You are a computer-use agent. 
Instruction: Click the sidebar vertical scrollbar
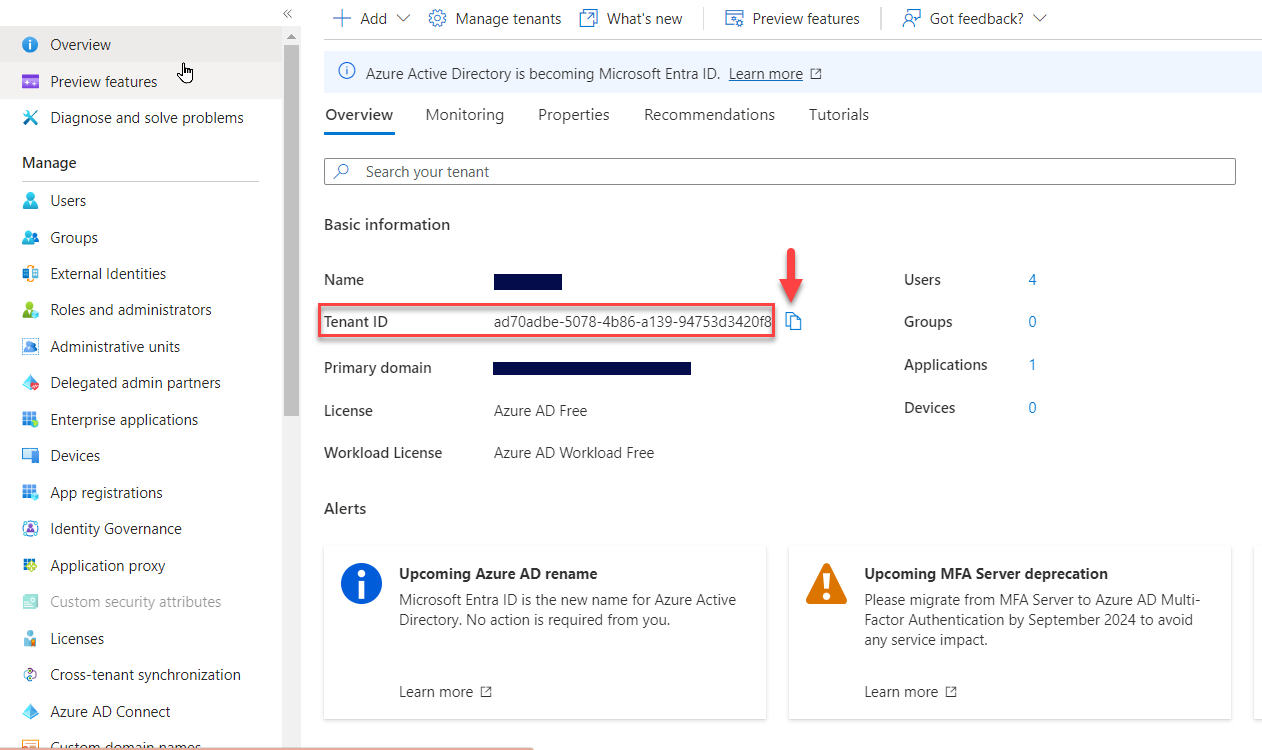coord(291,230)
